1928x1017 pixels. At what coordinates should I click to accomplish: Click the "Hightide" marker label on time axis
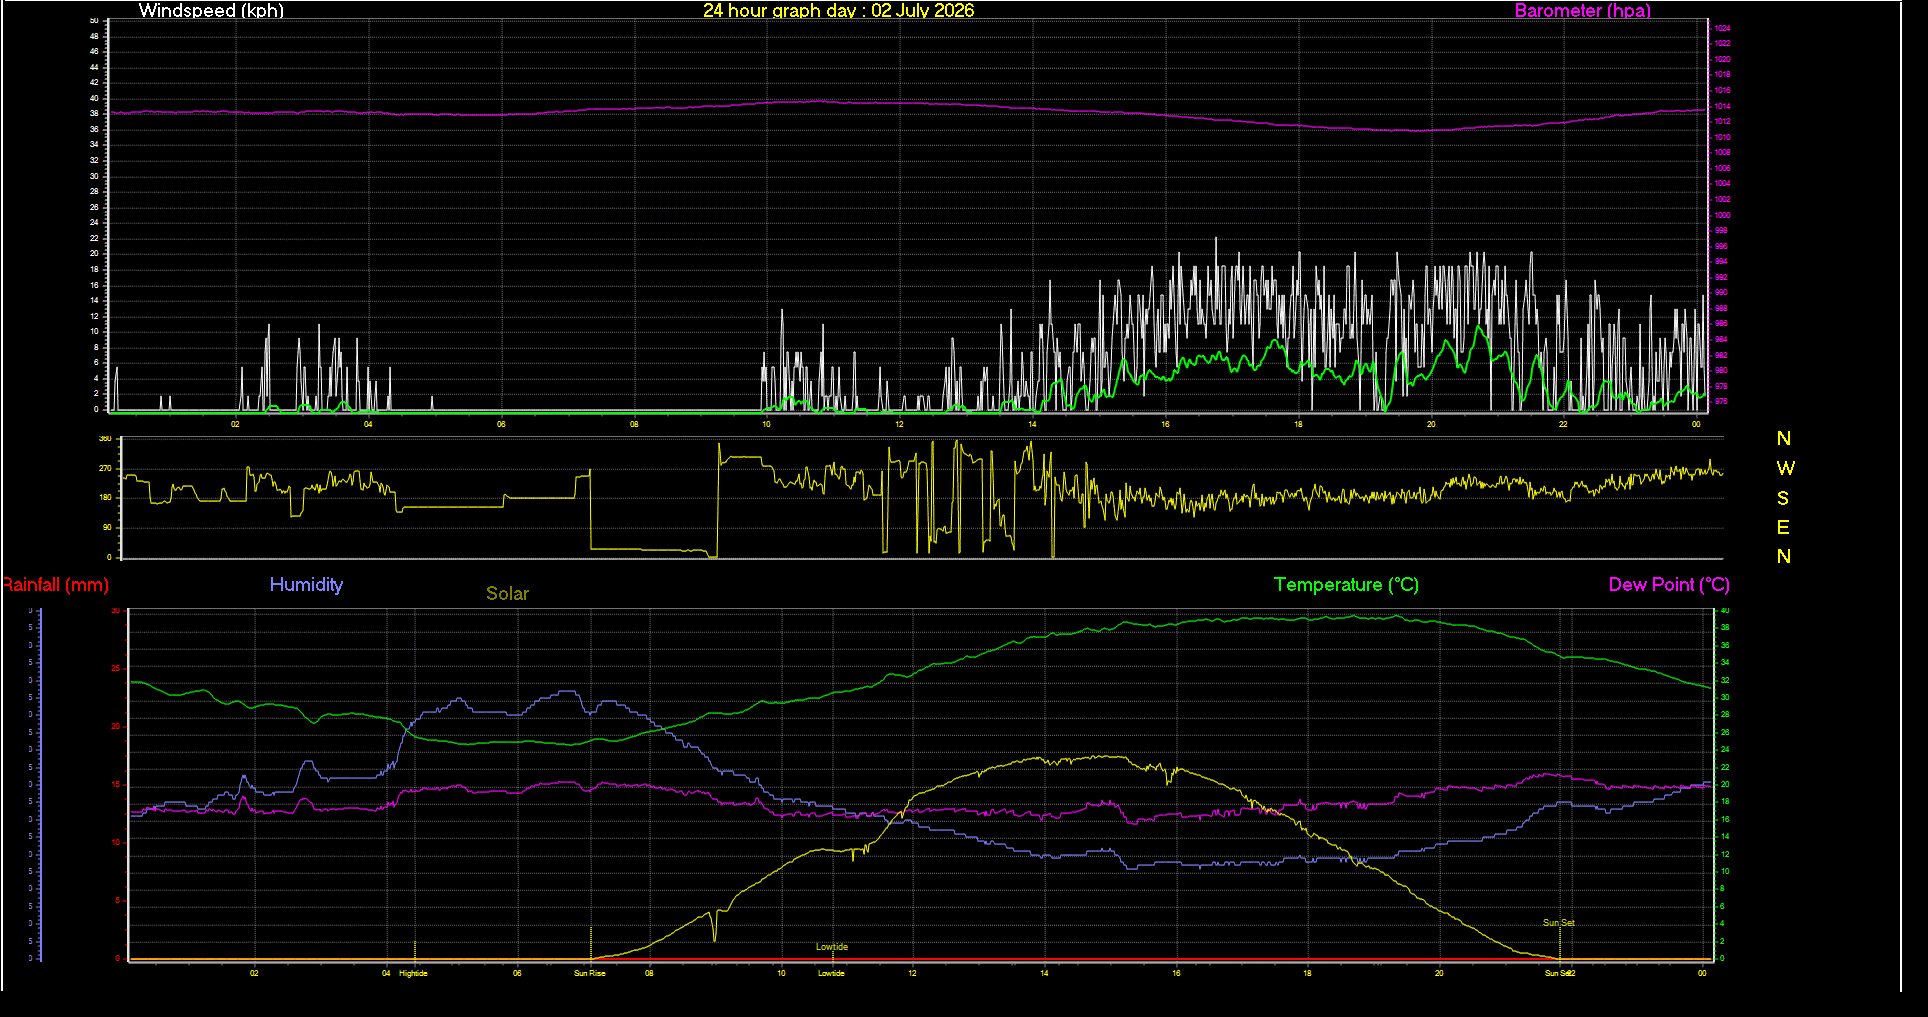tap(413, 973)
